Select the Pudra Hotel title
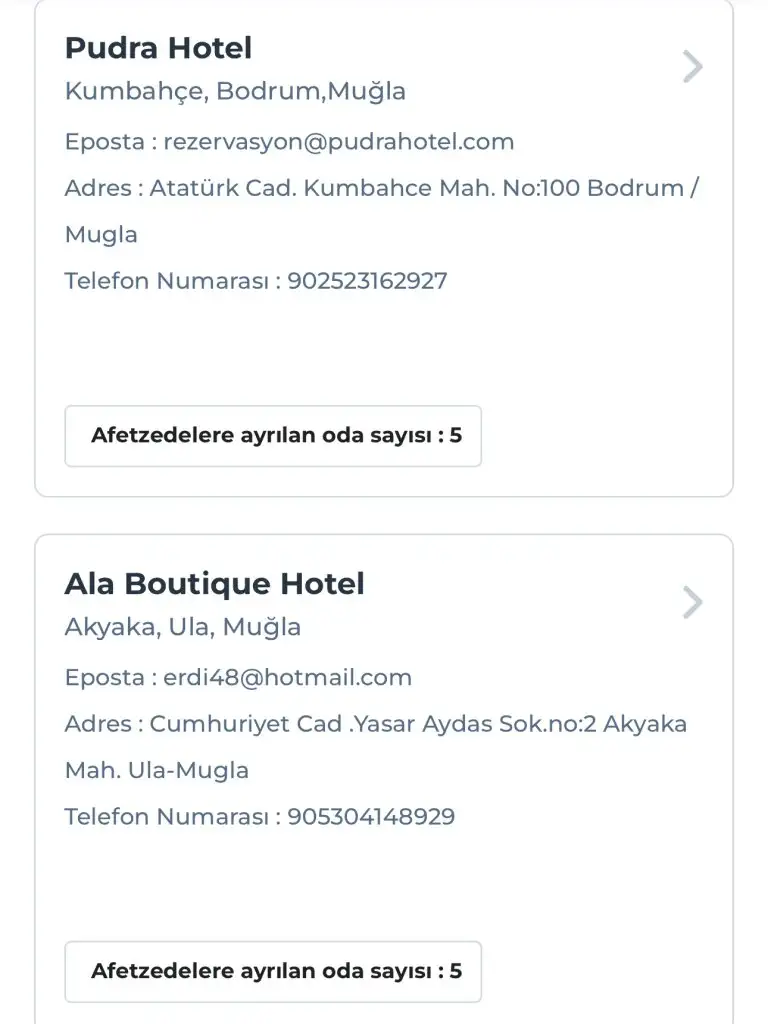Viewport: 768px width, 1024px height. [158, 48]
